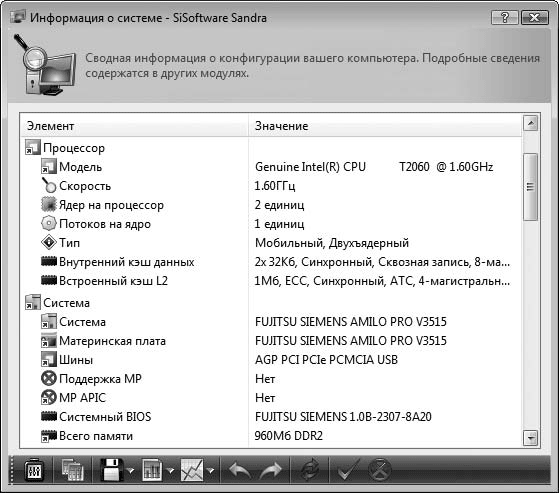Click the refresh toolbar icon
The width and height of the screenshot is (559, 493).
click(x=309, y=471)
